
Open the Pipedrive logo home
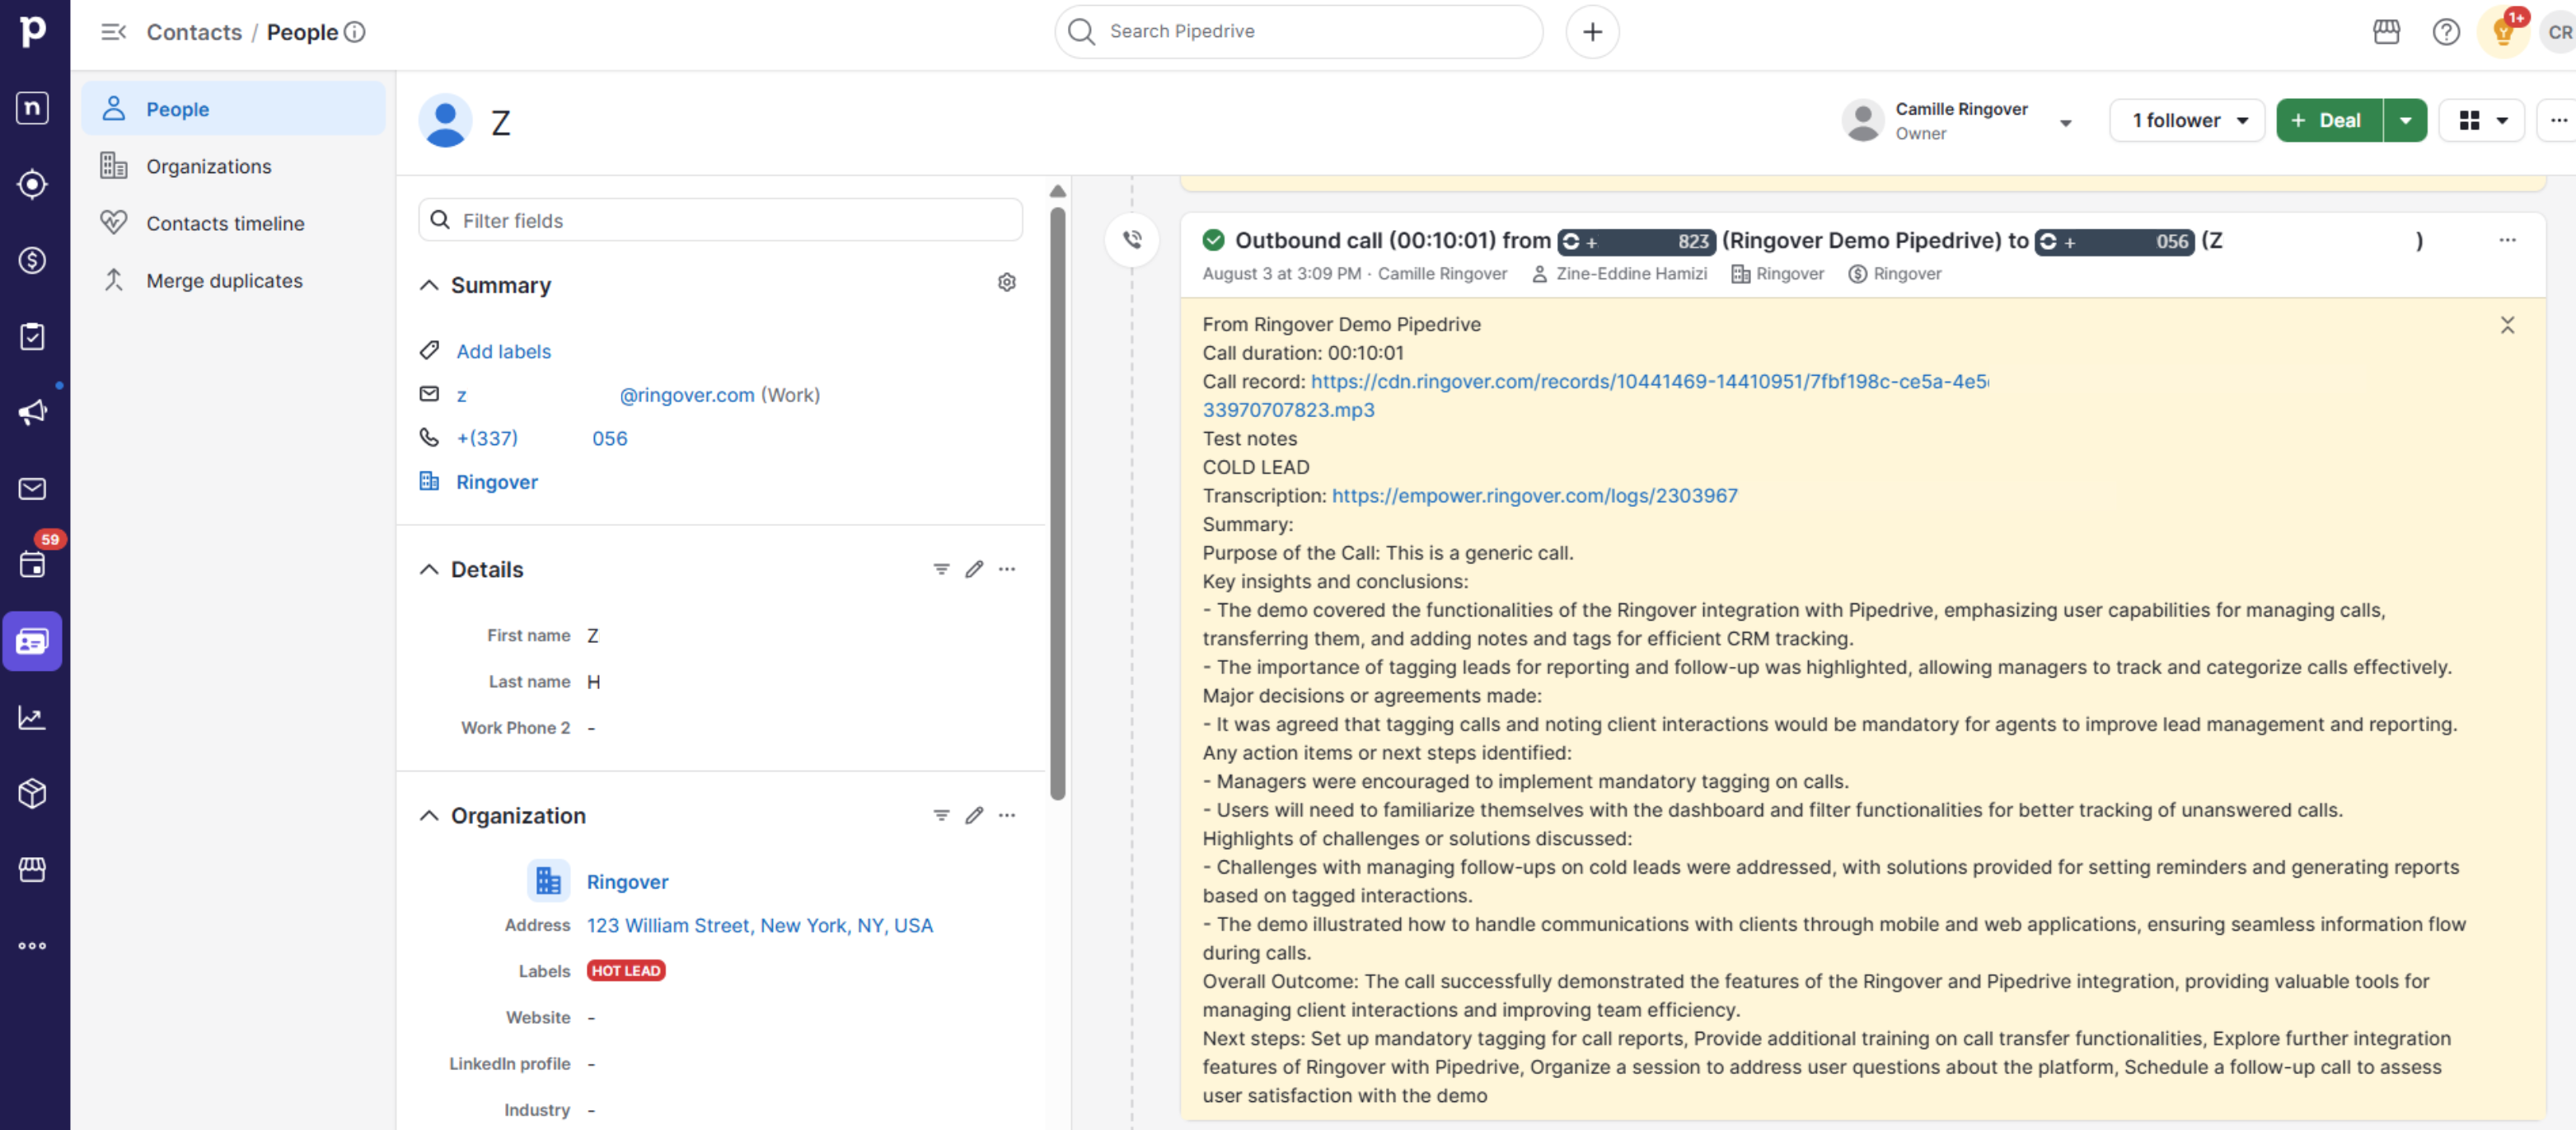tap(33, 31)
